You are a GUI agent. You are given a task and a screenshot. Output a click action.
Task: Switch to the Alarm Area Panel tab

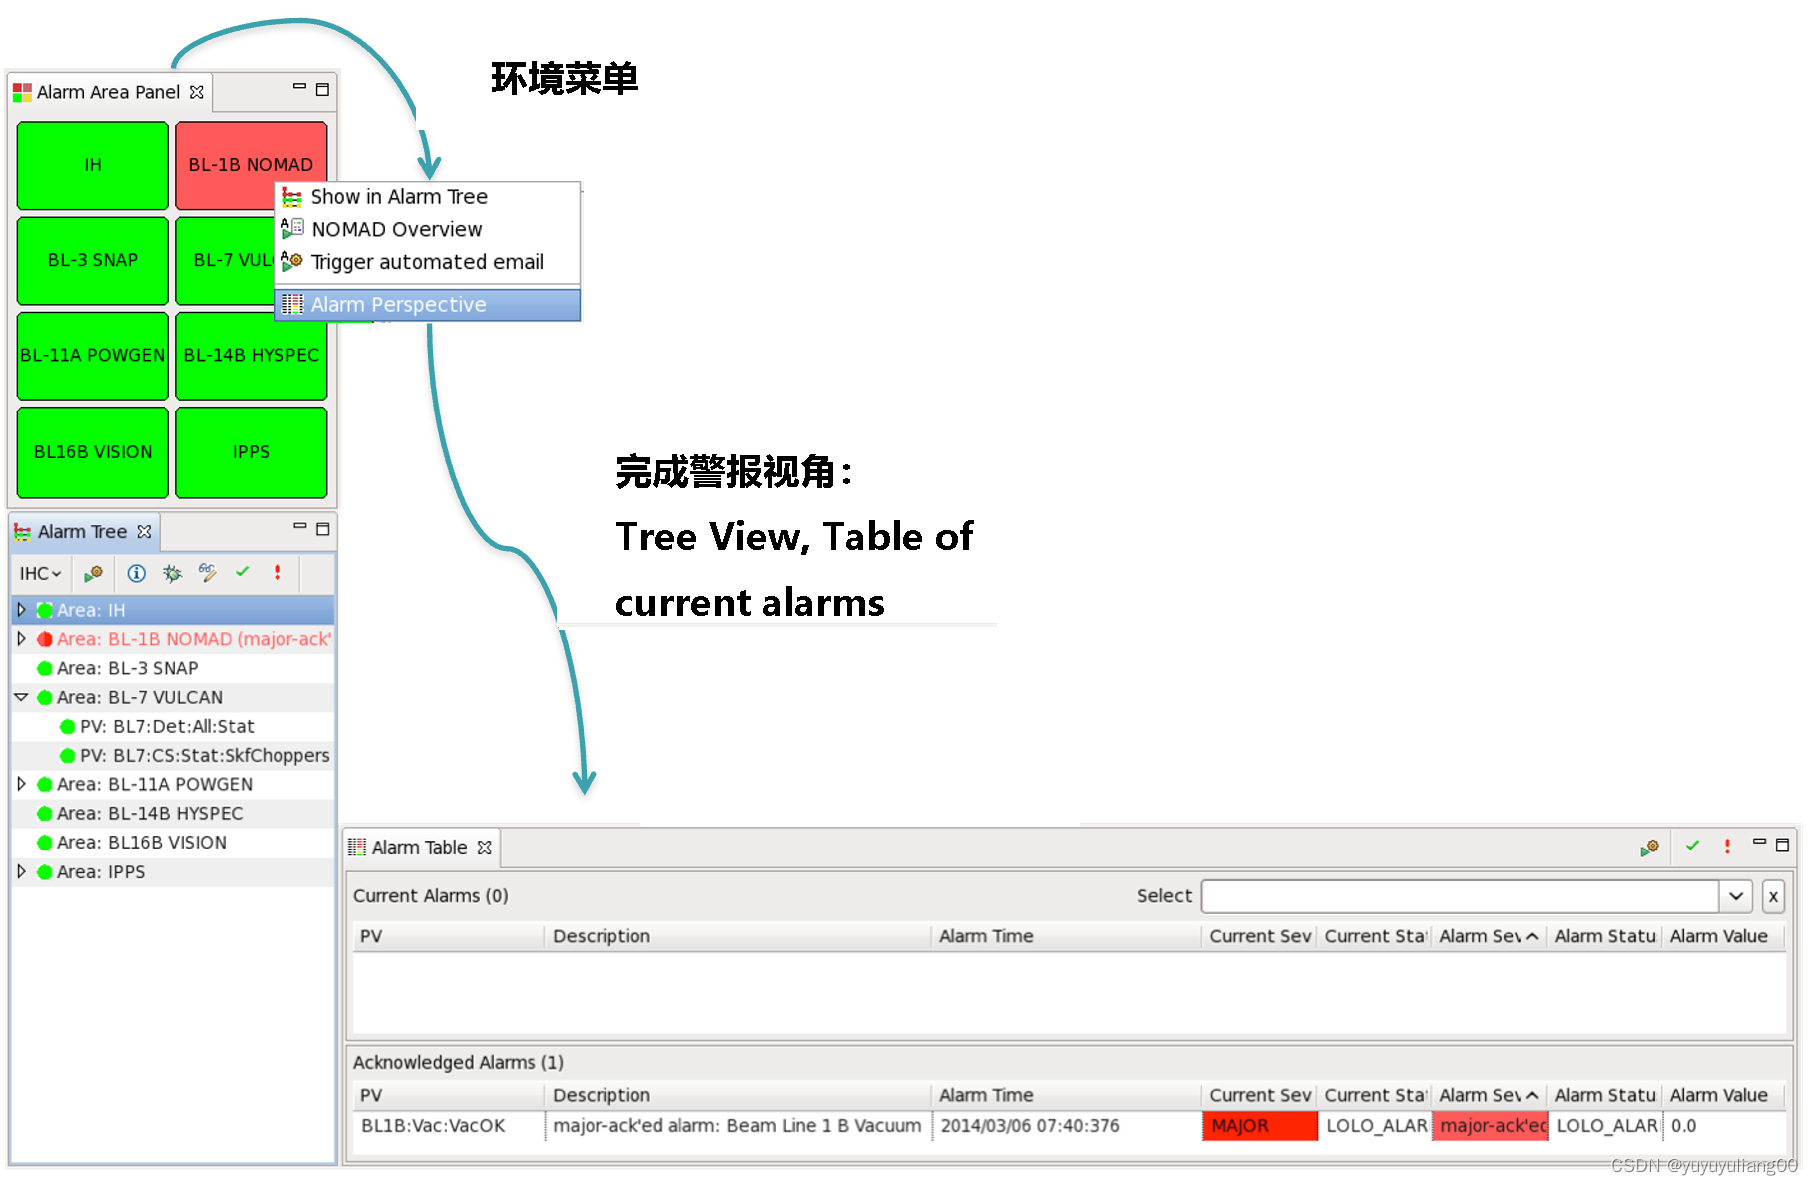tap(108, 92)
